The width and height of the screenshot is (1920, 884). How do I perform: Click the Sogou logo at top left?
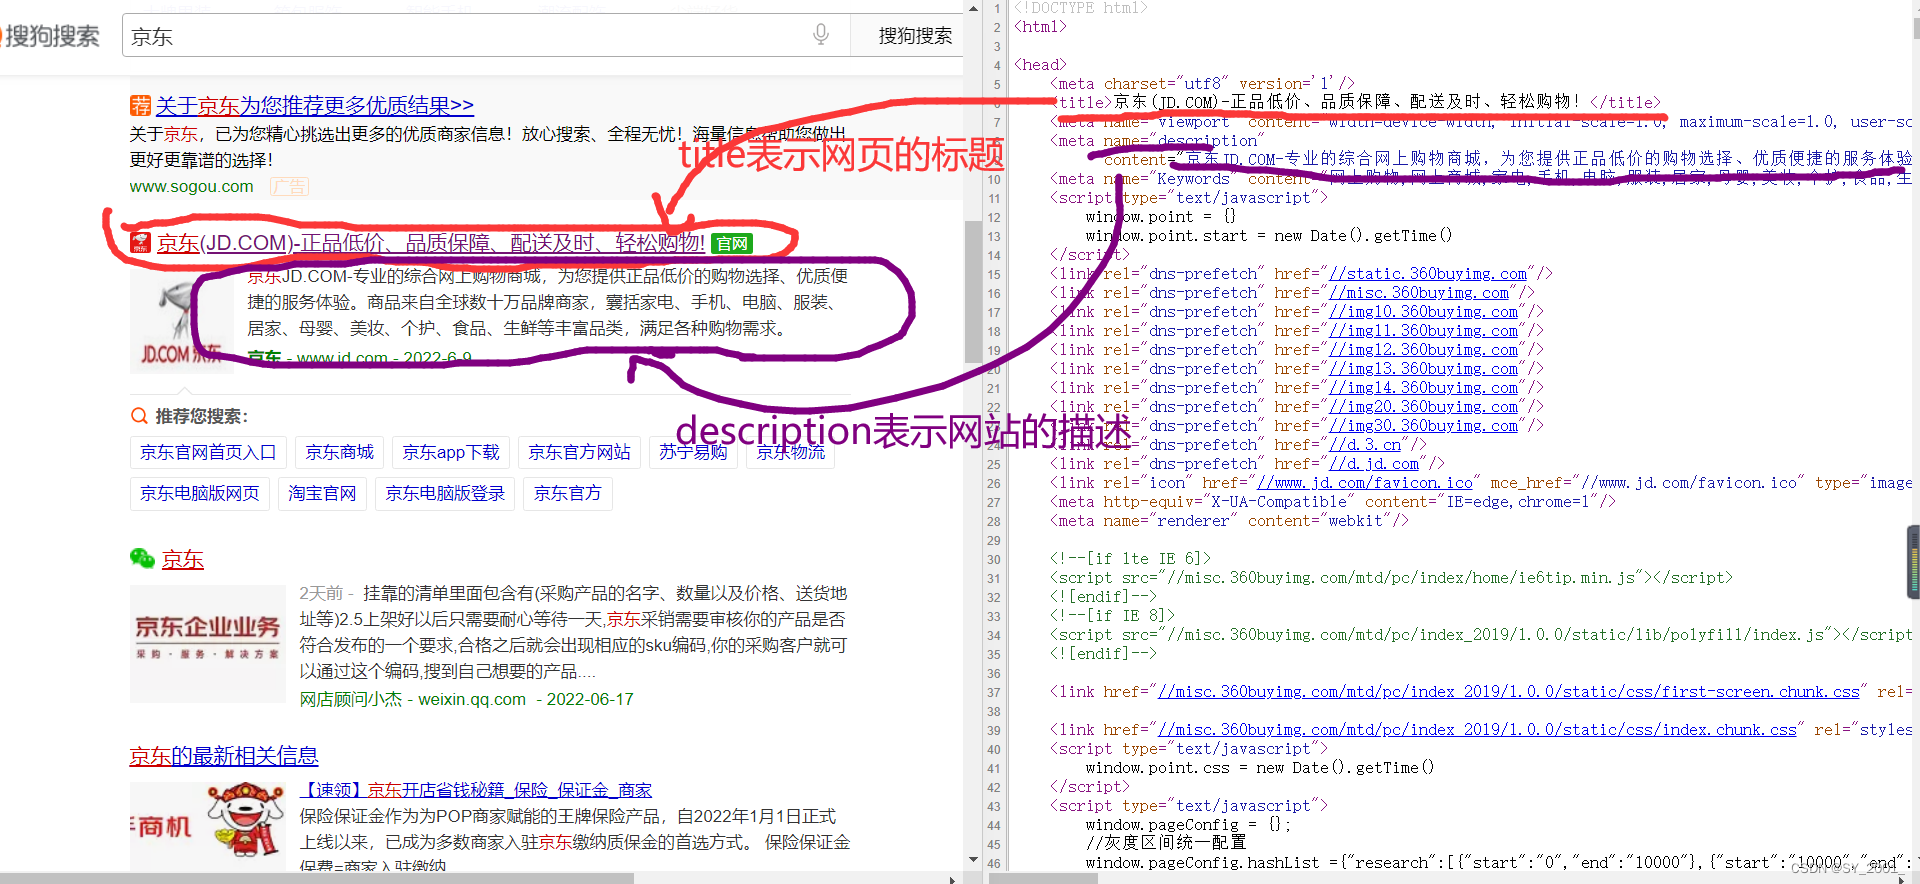(50, 36)
